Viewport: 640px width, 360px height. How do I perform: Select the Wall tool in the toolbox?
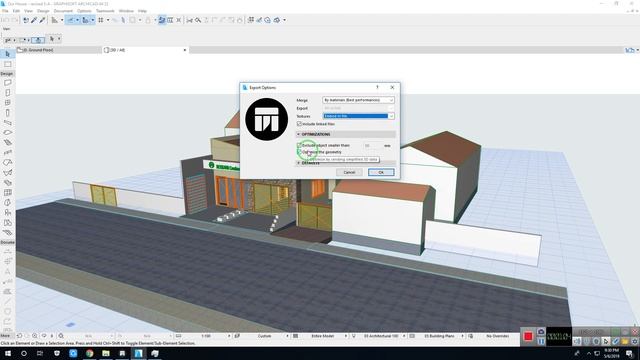(x=7, y=83)
